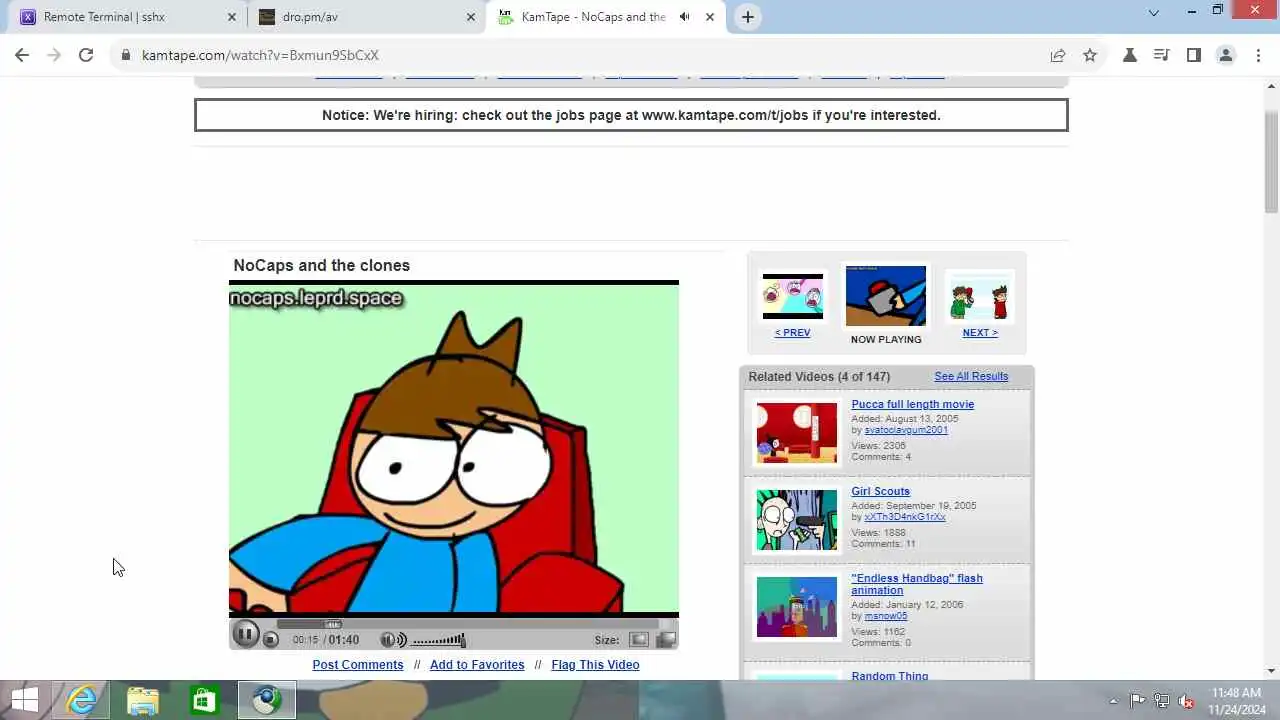1280x720 pixels.
Task: Open the Chrome Labs flask icon
Action: click(1130, 55)
